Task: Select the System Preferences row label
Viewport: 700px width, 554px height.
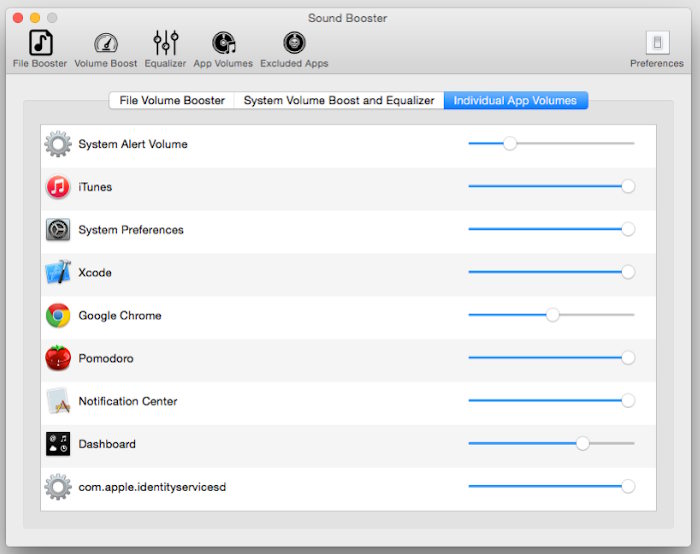Action: (x=131, y=230)
